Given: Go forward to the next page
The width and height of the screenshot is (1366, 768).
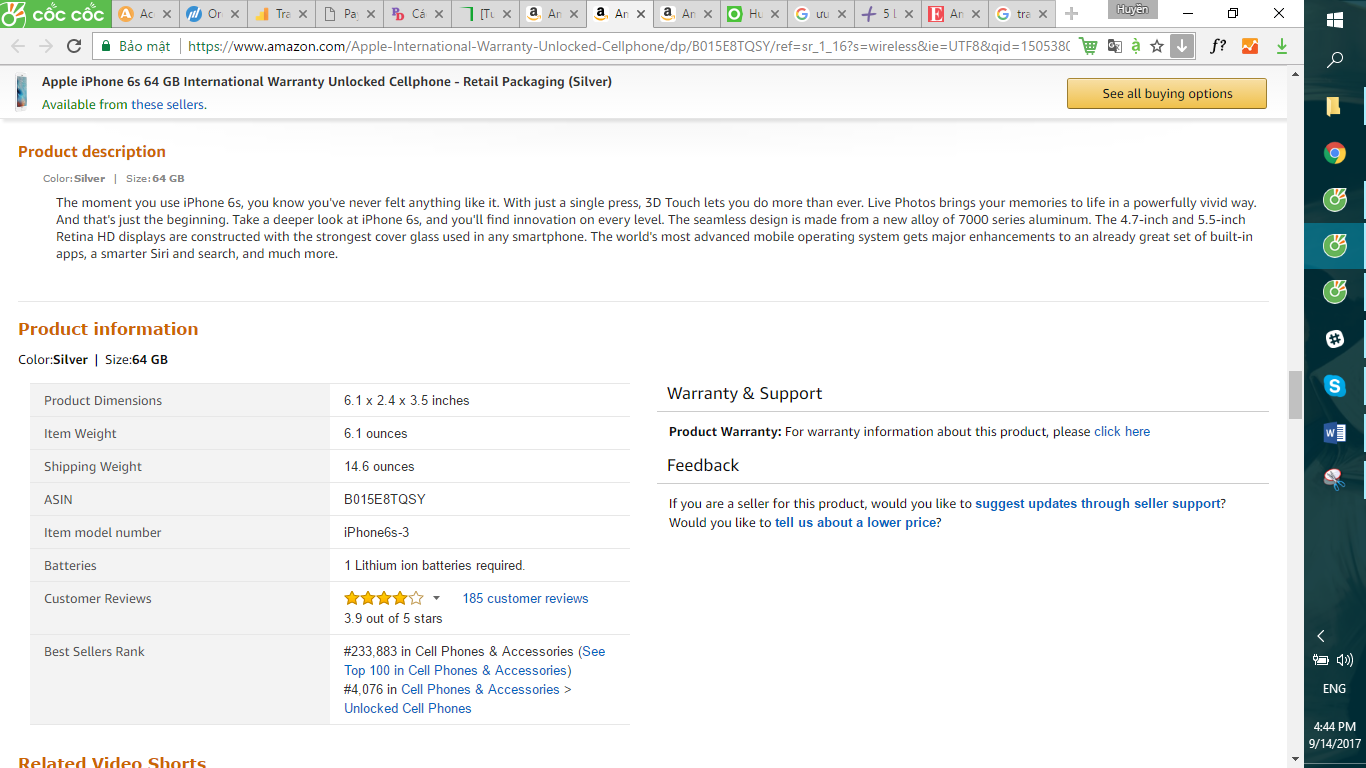Looking at the screenshot, I should pos(45,46).
